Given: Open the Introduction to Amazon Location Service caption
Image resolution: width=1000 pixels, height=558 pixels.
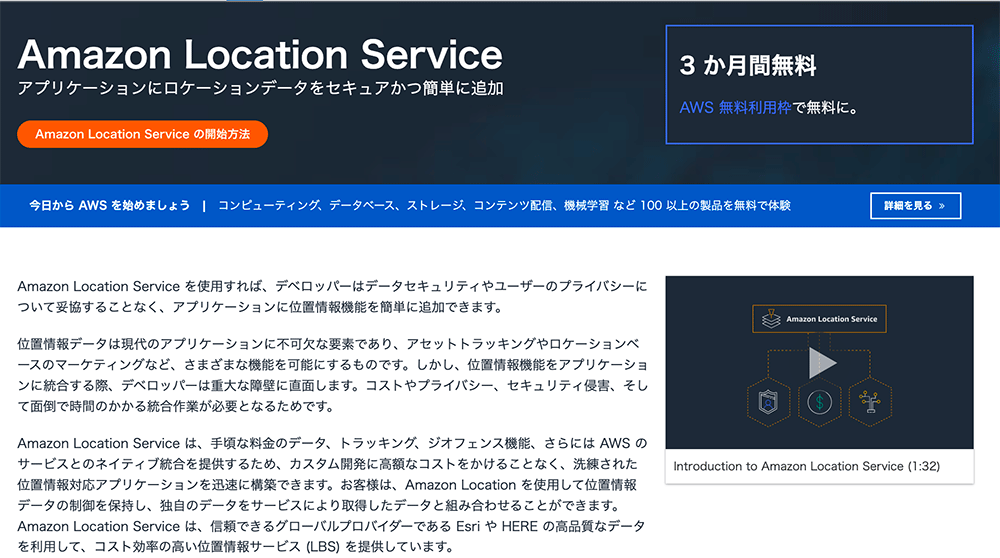Looking at the screenshot, I should click(x=806, y=466).
